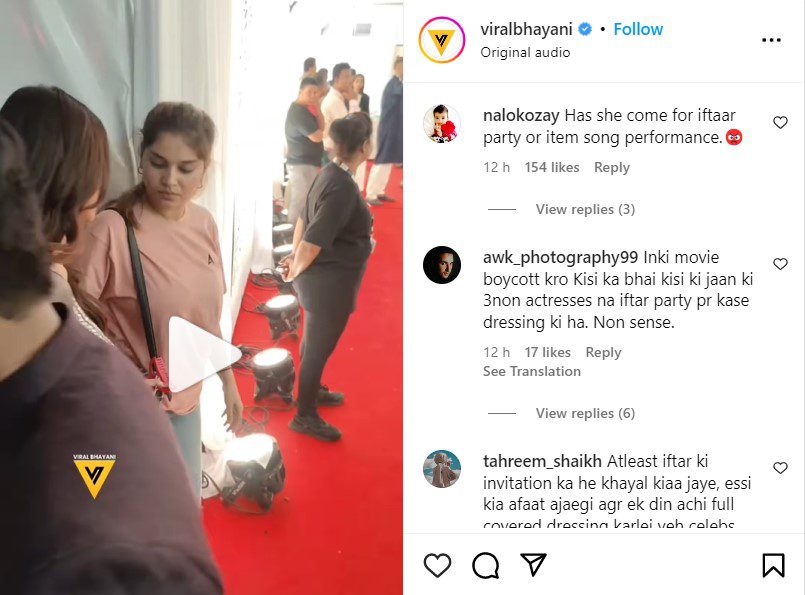Expand View replies (6)
This screenshot has width=805, height=595.
(x=585, y=413)
